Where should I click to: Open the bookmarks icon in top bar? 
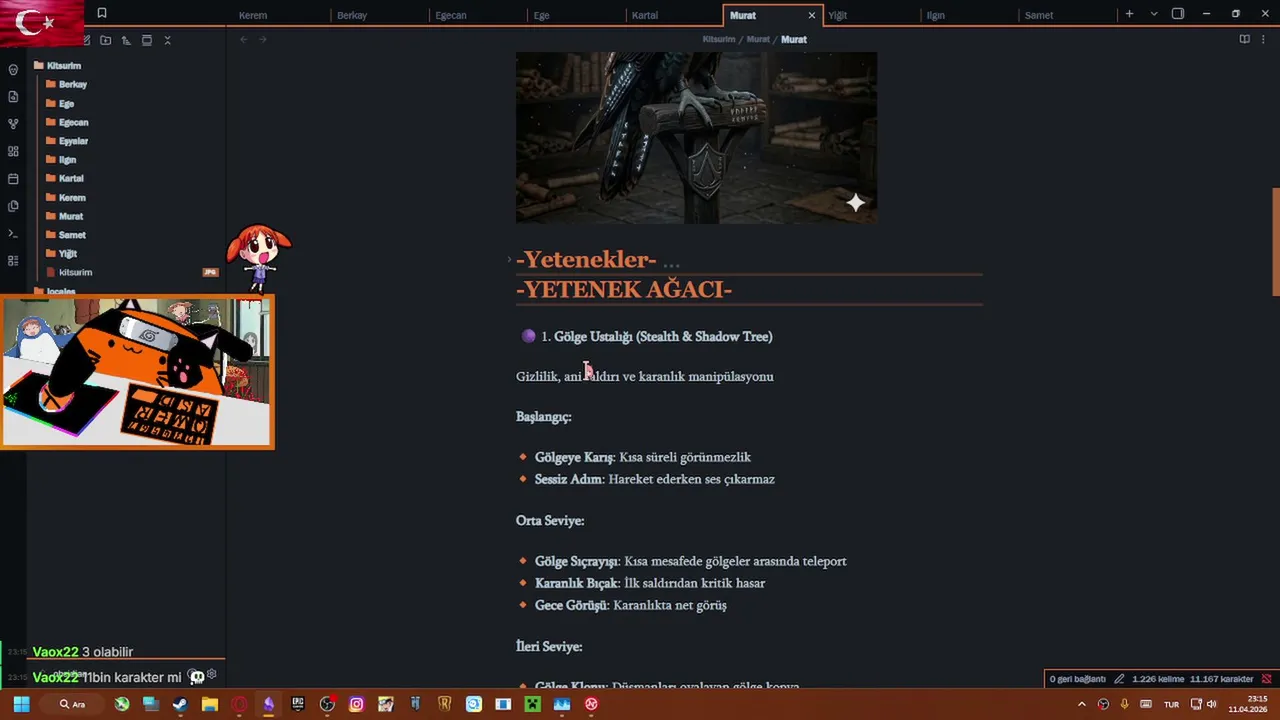101,14
